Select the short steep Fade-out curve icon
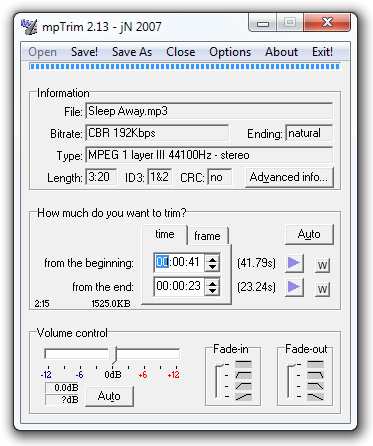 (315, 375)
